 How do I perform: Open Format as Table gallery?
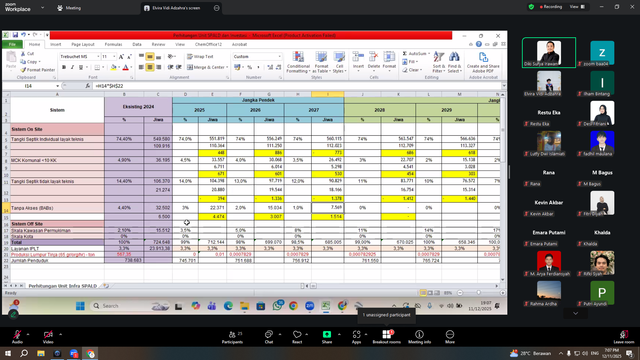click(x=321, y=62)
